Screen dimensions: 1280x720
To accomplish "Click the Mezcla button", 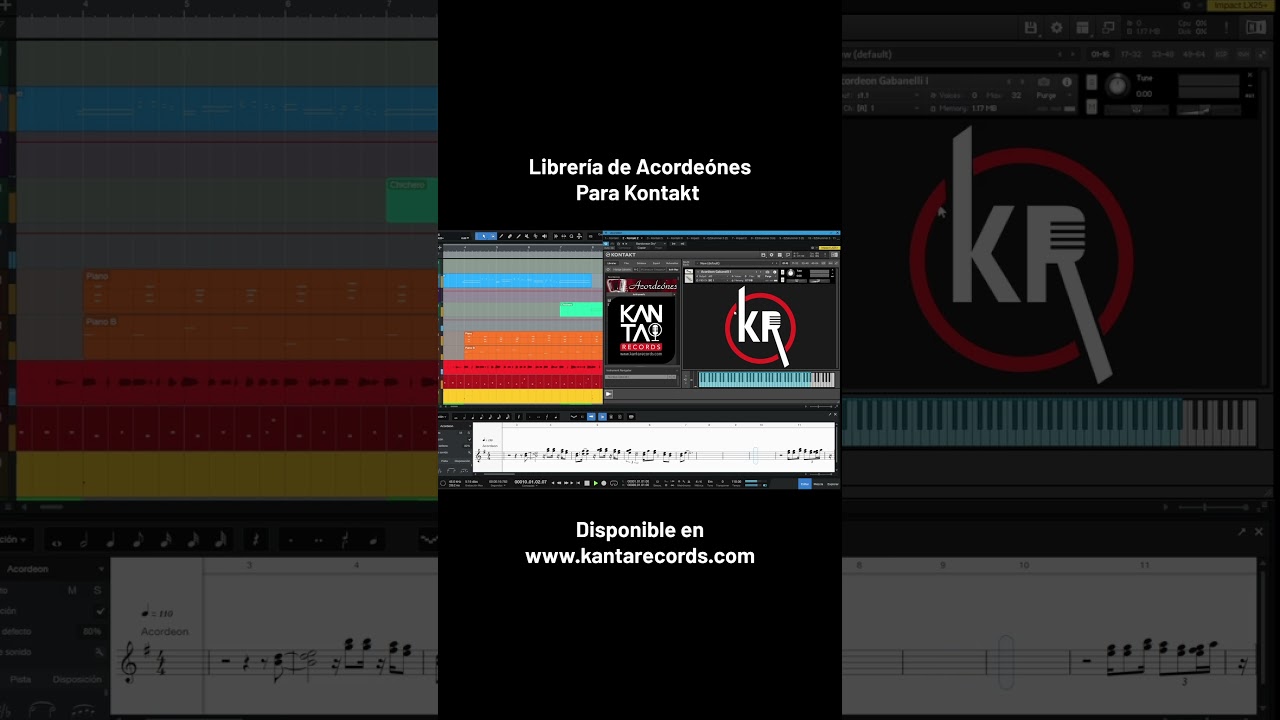I will [x=818, y=484].
